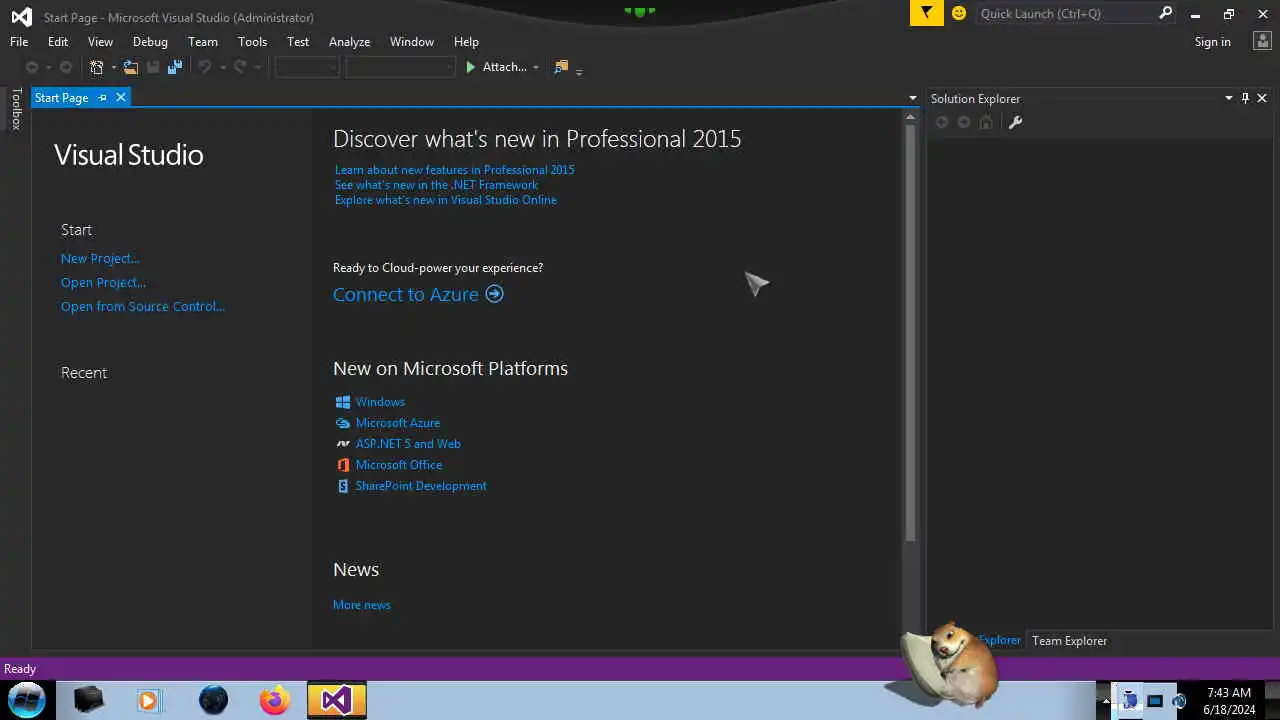Viewport: 1280px width, 720px height.
Task: Click the Visual Studio taskbar icon
Action: point(336,700)
